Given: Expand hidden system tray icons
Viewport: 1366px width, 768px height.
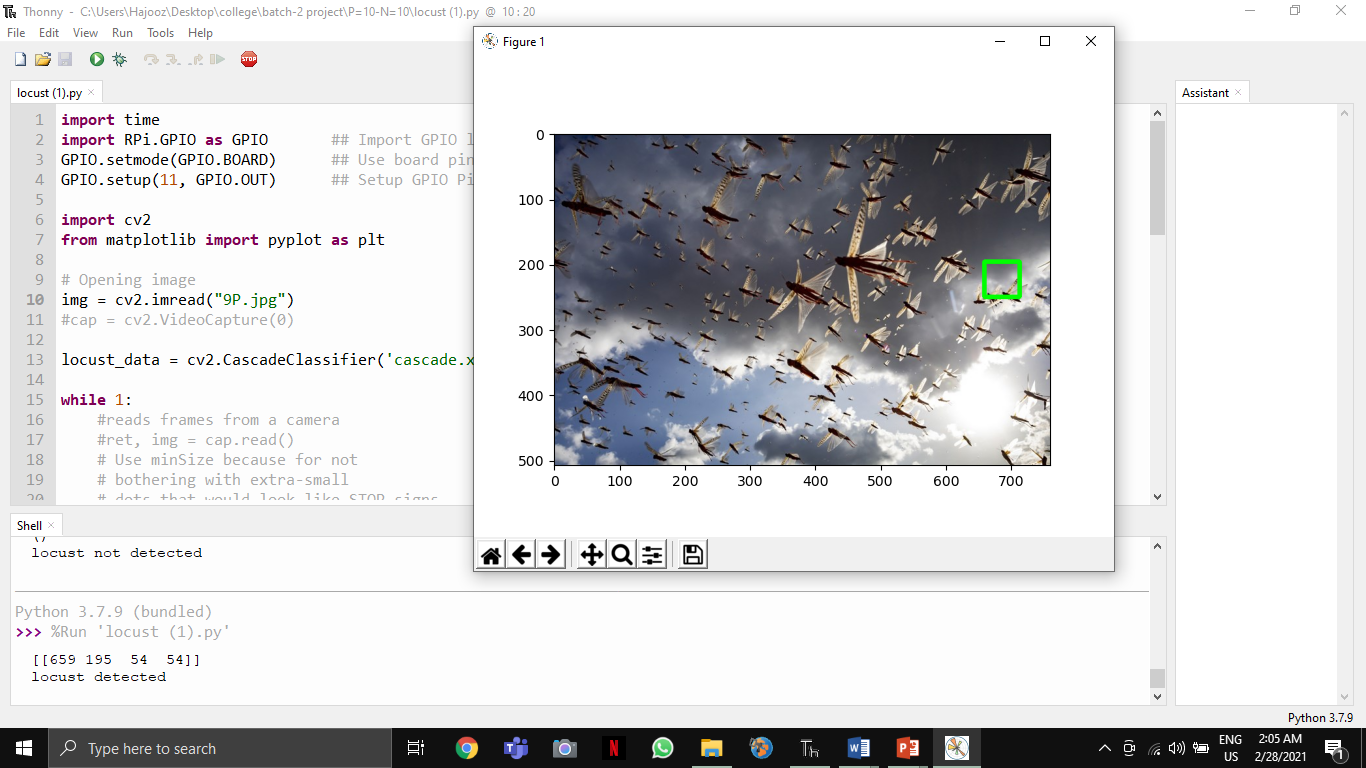Looking at the screenshot, I should [x=1104, y=747].
